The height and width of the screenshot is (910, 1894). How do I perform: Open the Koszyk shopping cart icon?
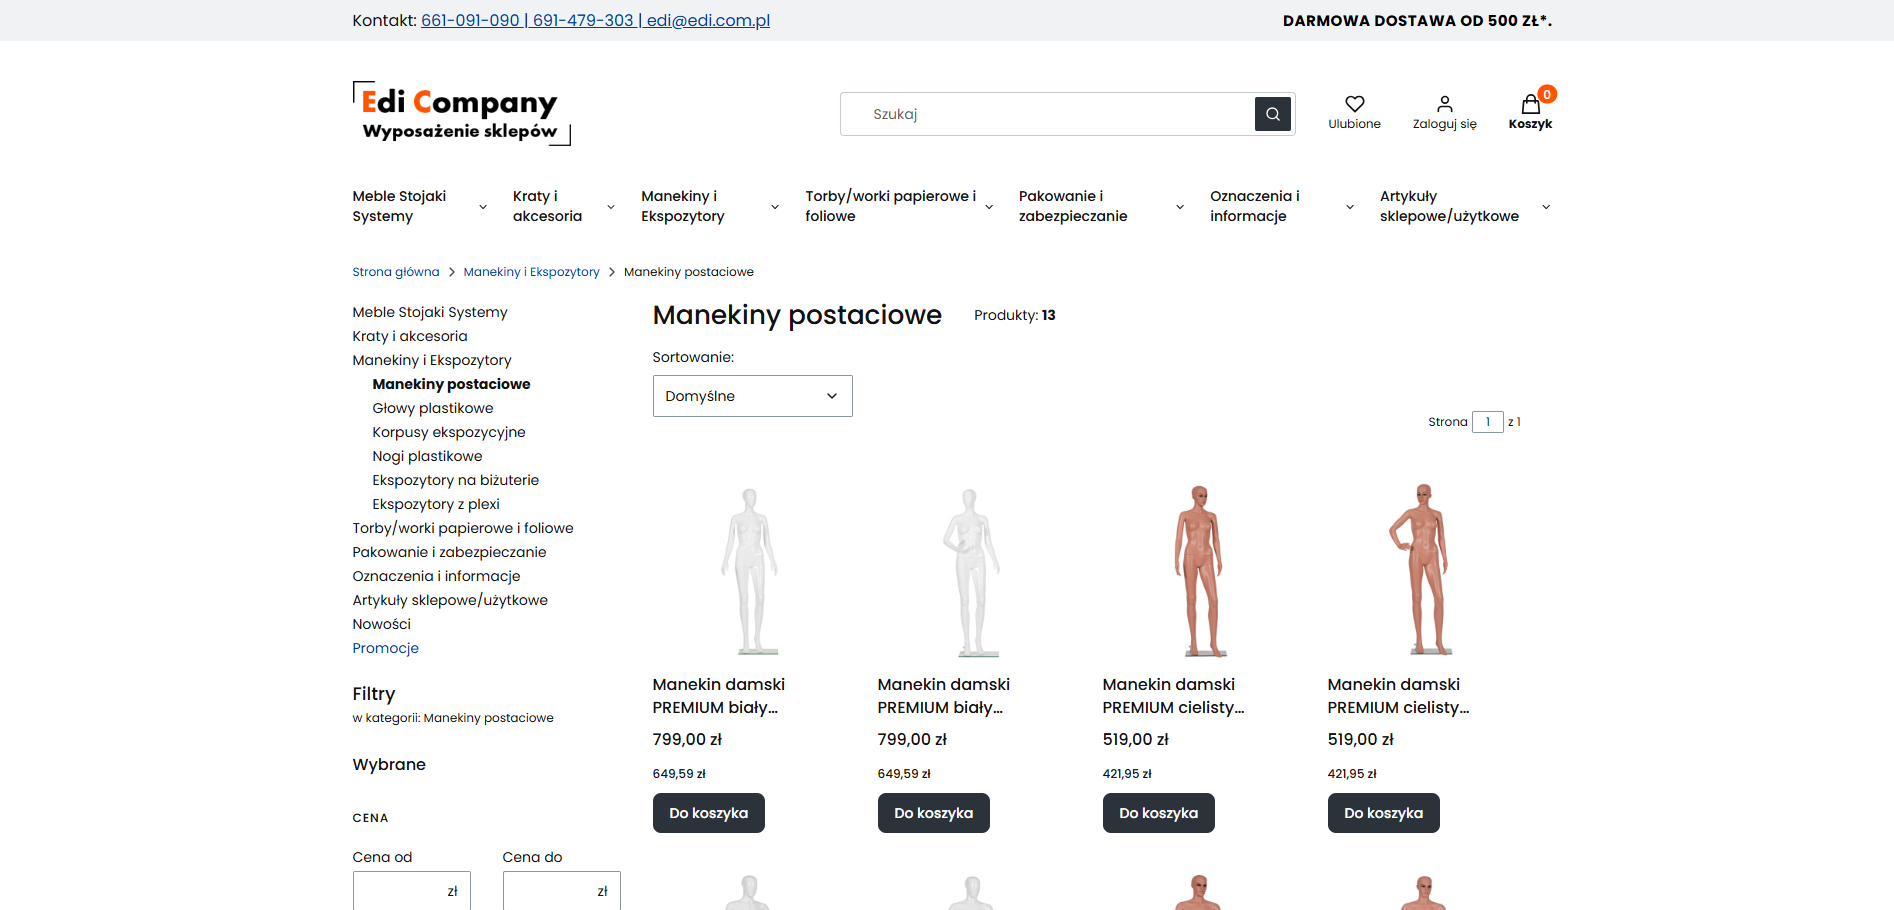point(1529,104)
